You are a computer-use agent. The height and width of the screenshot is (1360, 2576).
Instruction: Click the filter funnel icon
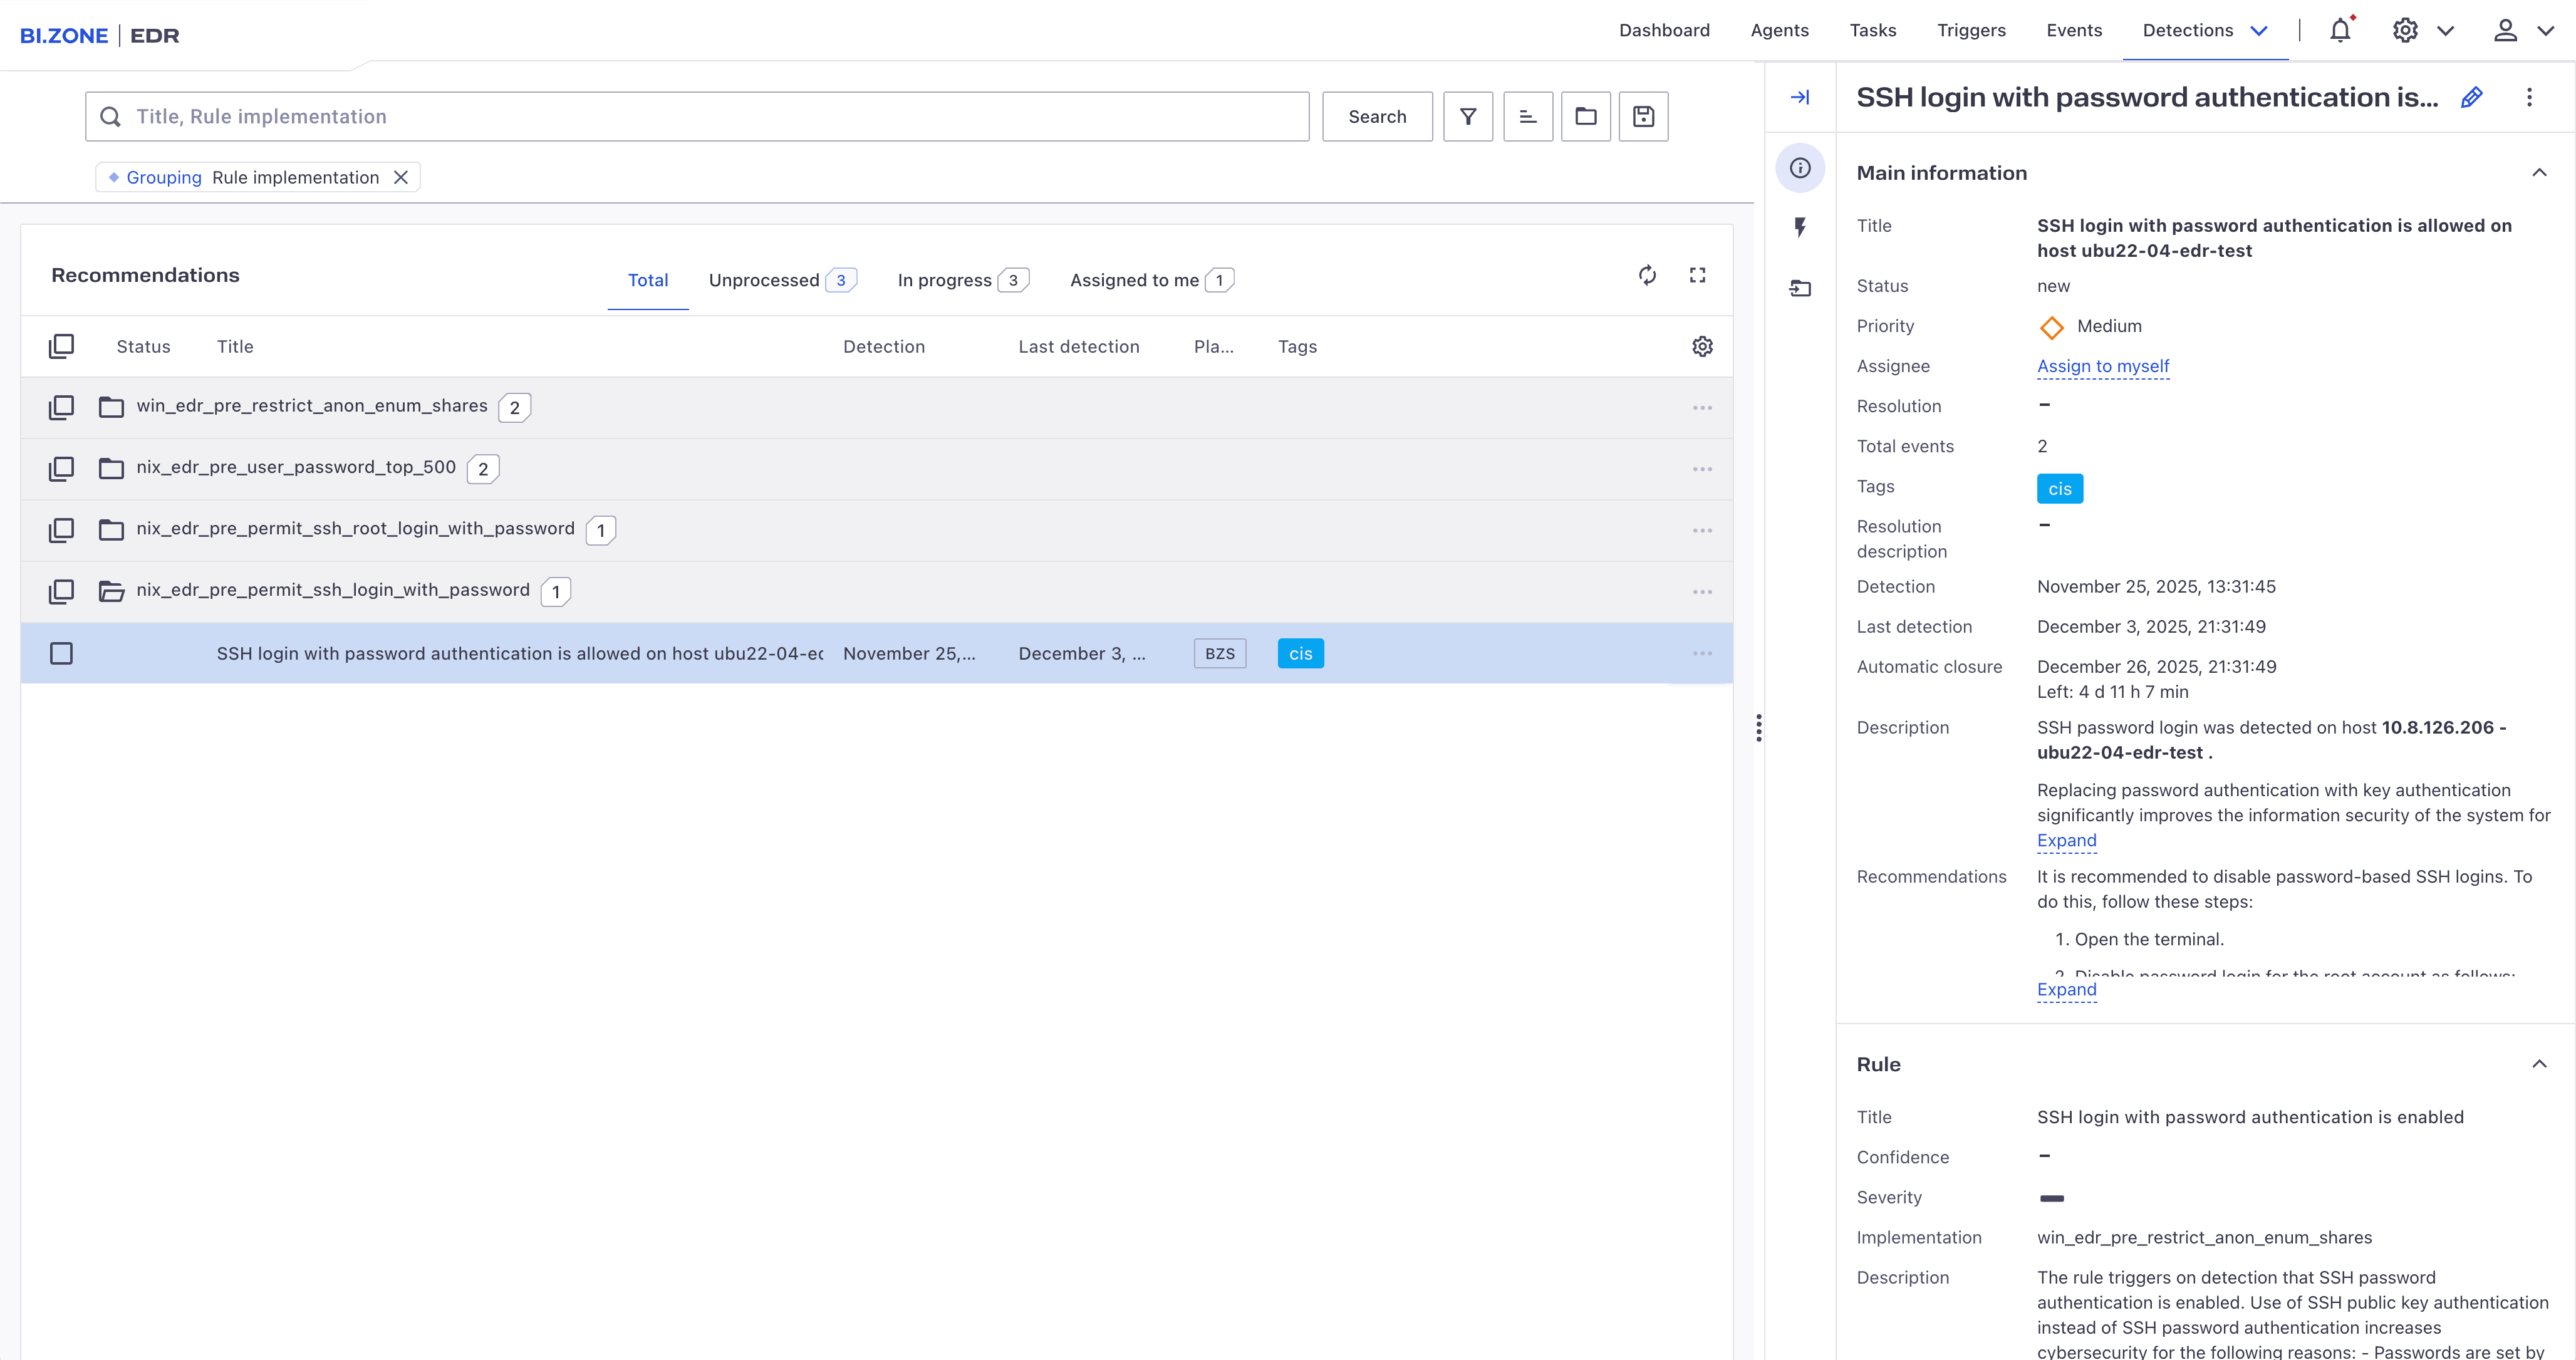click(x=1467, y=117)
